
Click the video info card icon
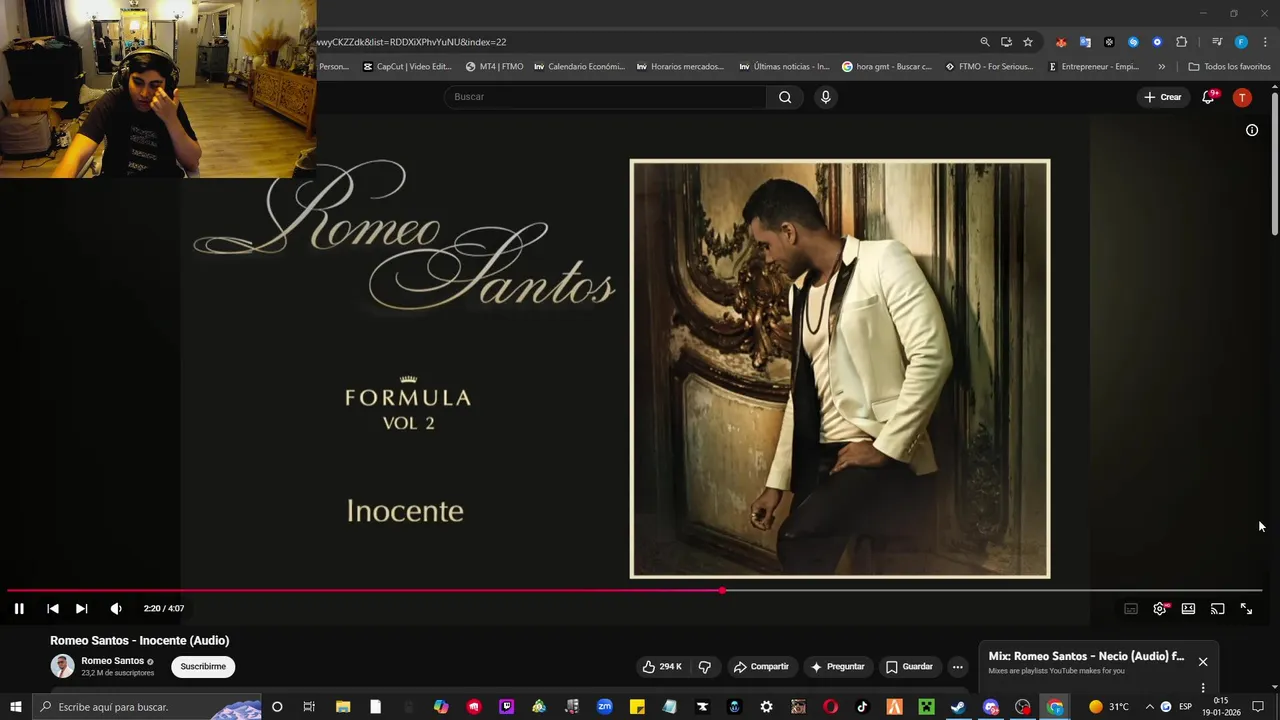pos(1251,130)
